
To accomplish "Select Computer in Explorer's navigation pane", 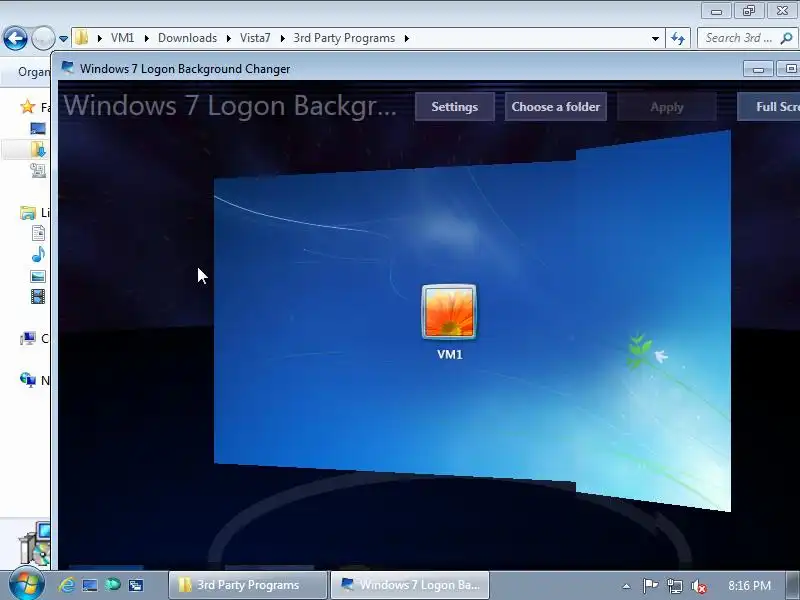I will tap(28, 338).
